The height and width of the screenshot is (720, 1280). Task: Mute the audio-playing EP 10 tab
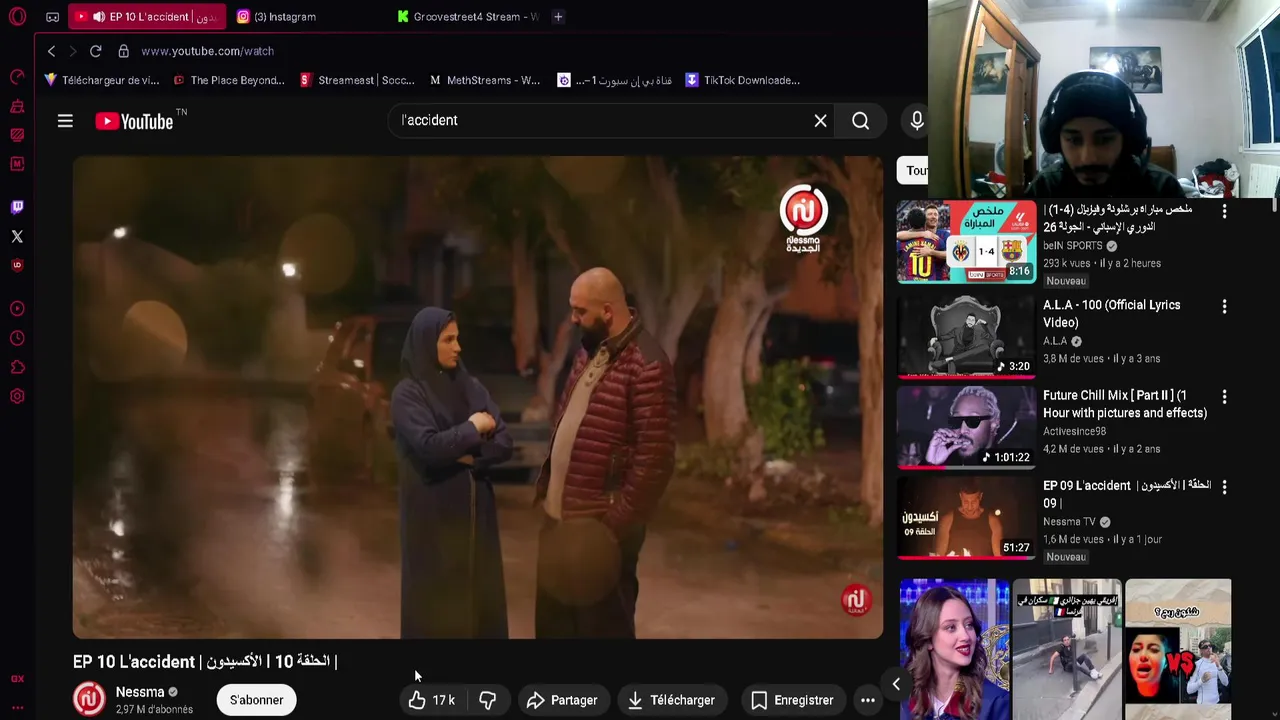[x=98, y=17]
